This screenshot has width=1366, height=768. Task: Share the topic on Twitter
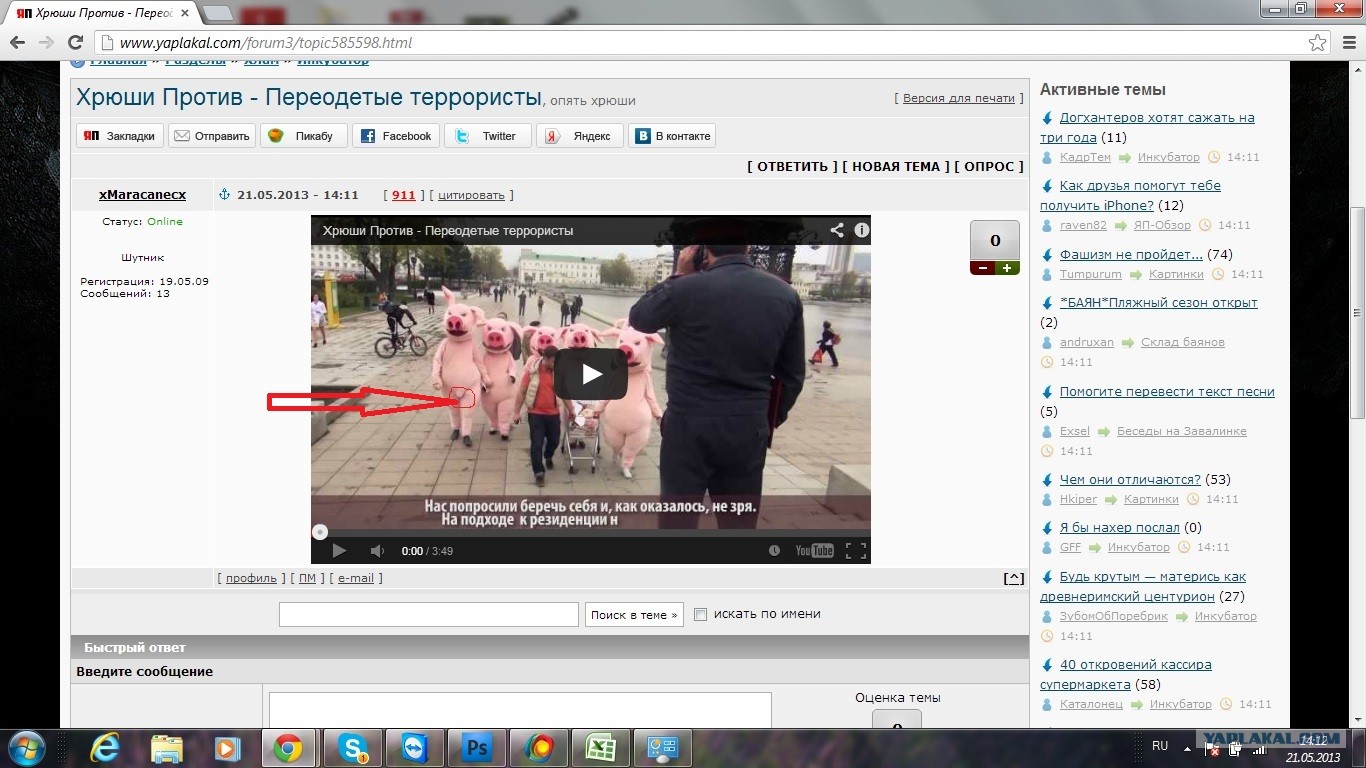488,136
